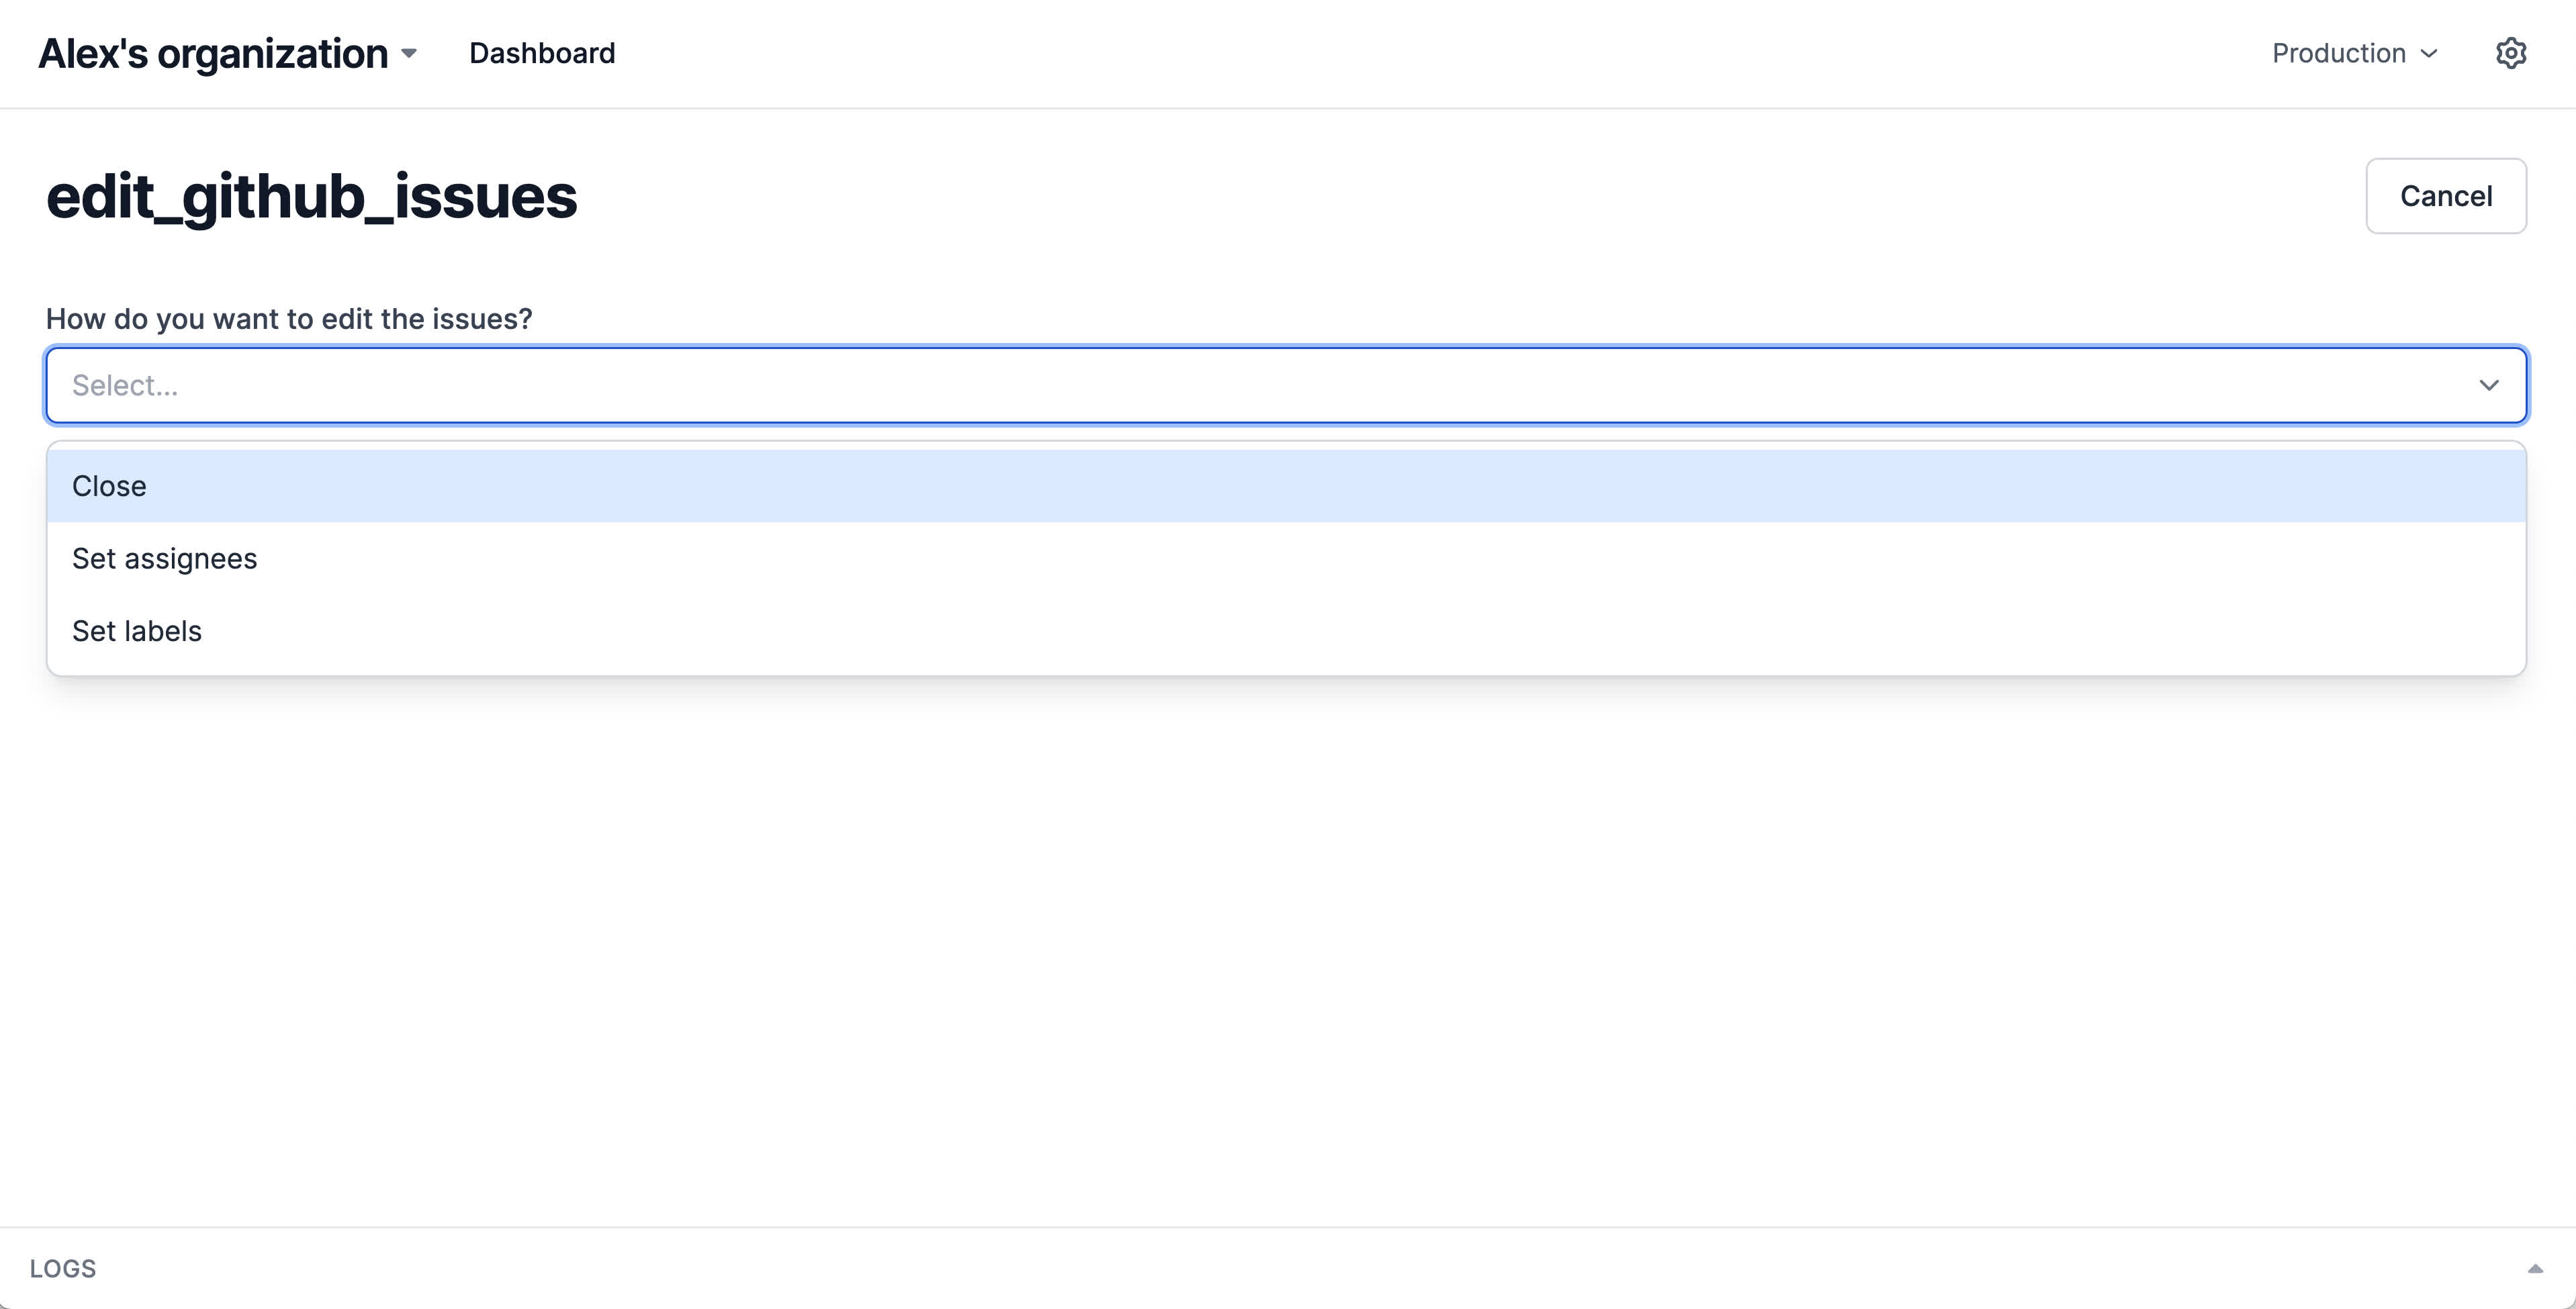2576x1309 pixels.
Task: Click the chevron inside the Select field
Action: pos(2488,386)
